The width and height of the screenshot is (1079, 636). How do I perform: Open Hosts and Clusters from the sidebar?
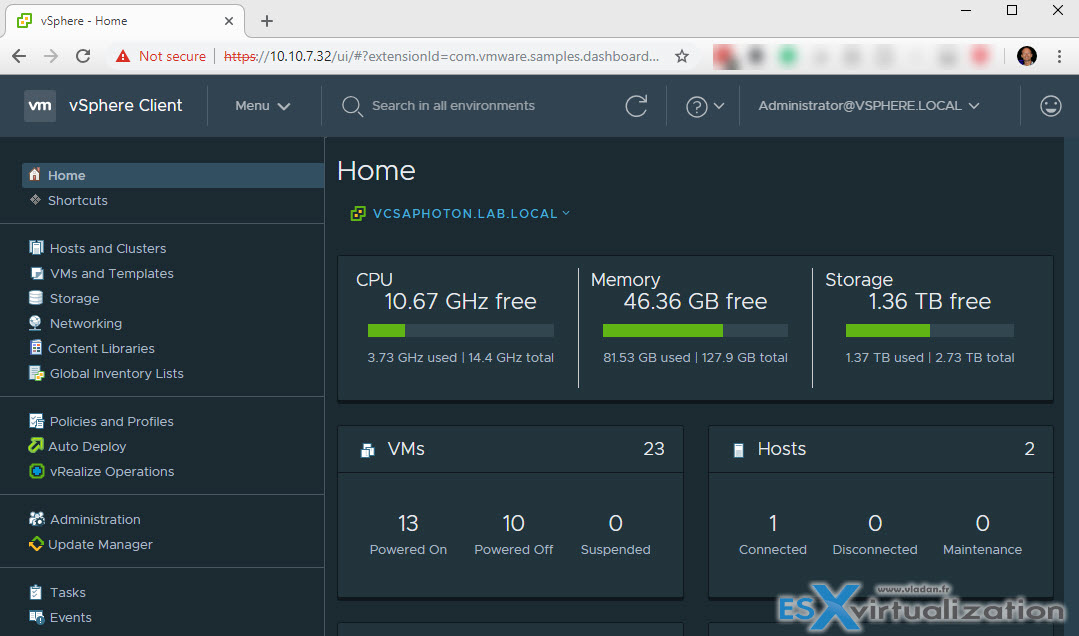point(107,247)
